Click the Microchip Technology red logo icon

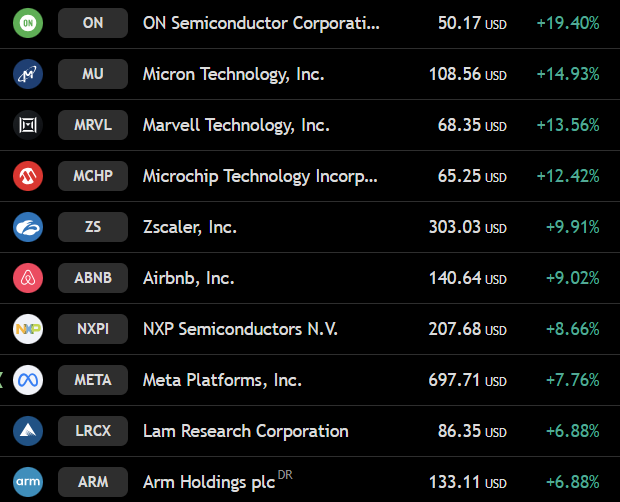28,176
